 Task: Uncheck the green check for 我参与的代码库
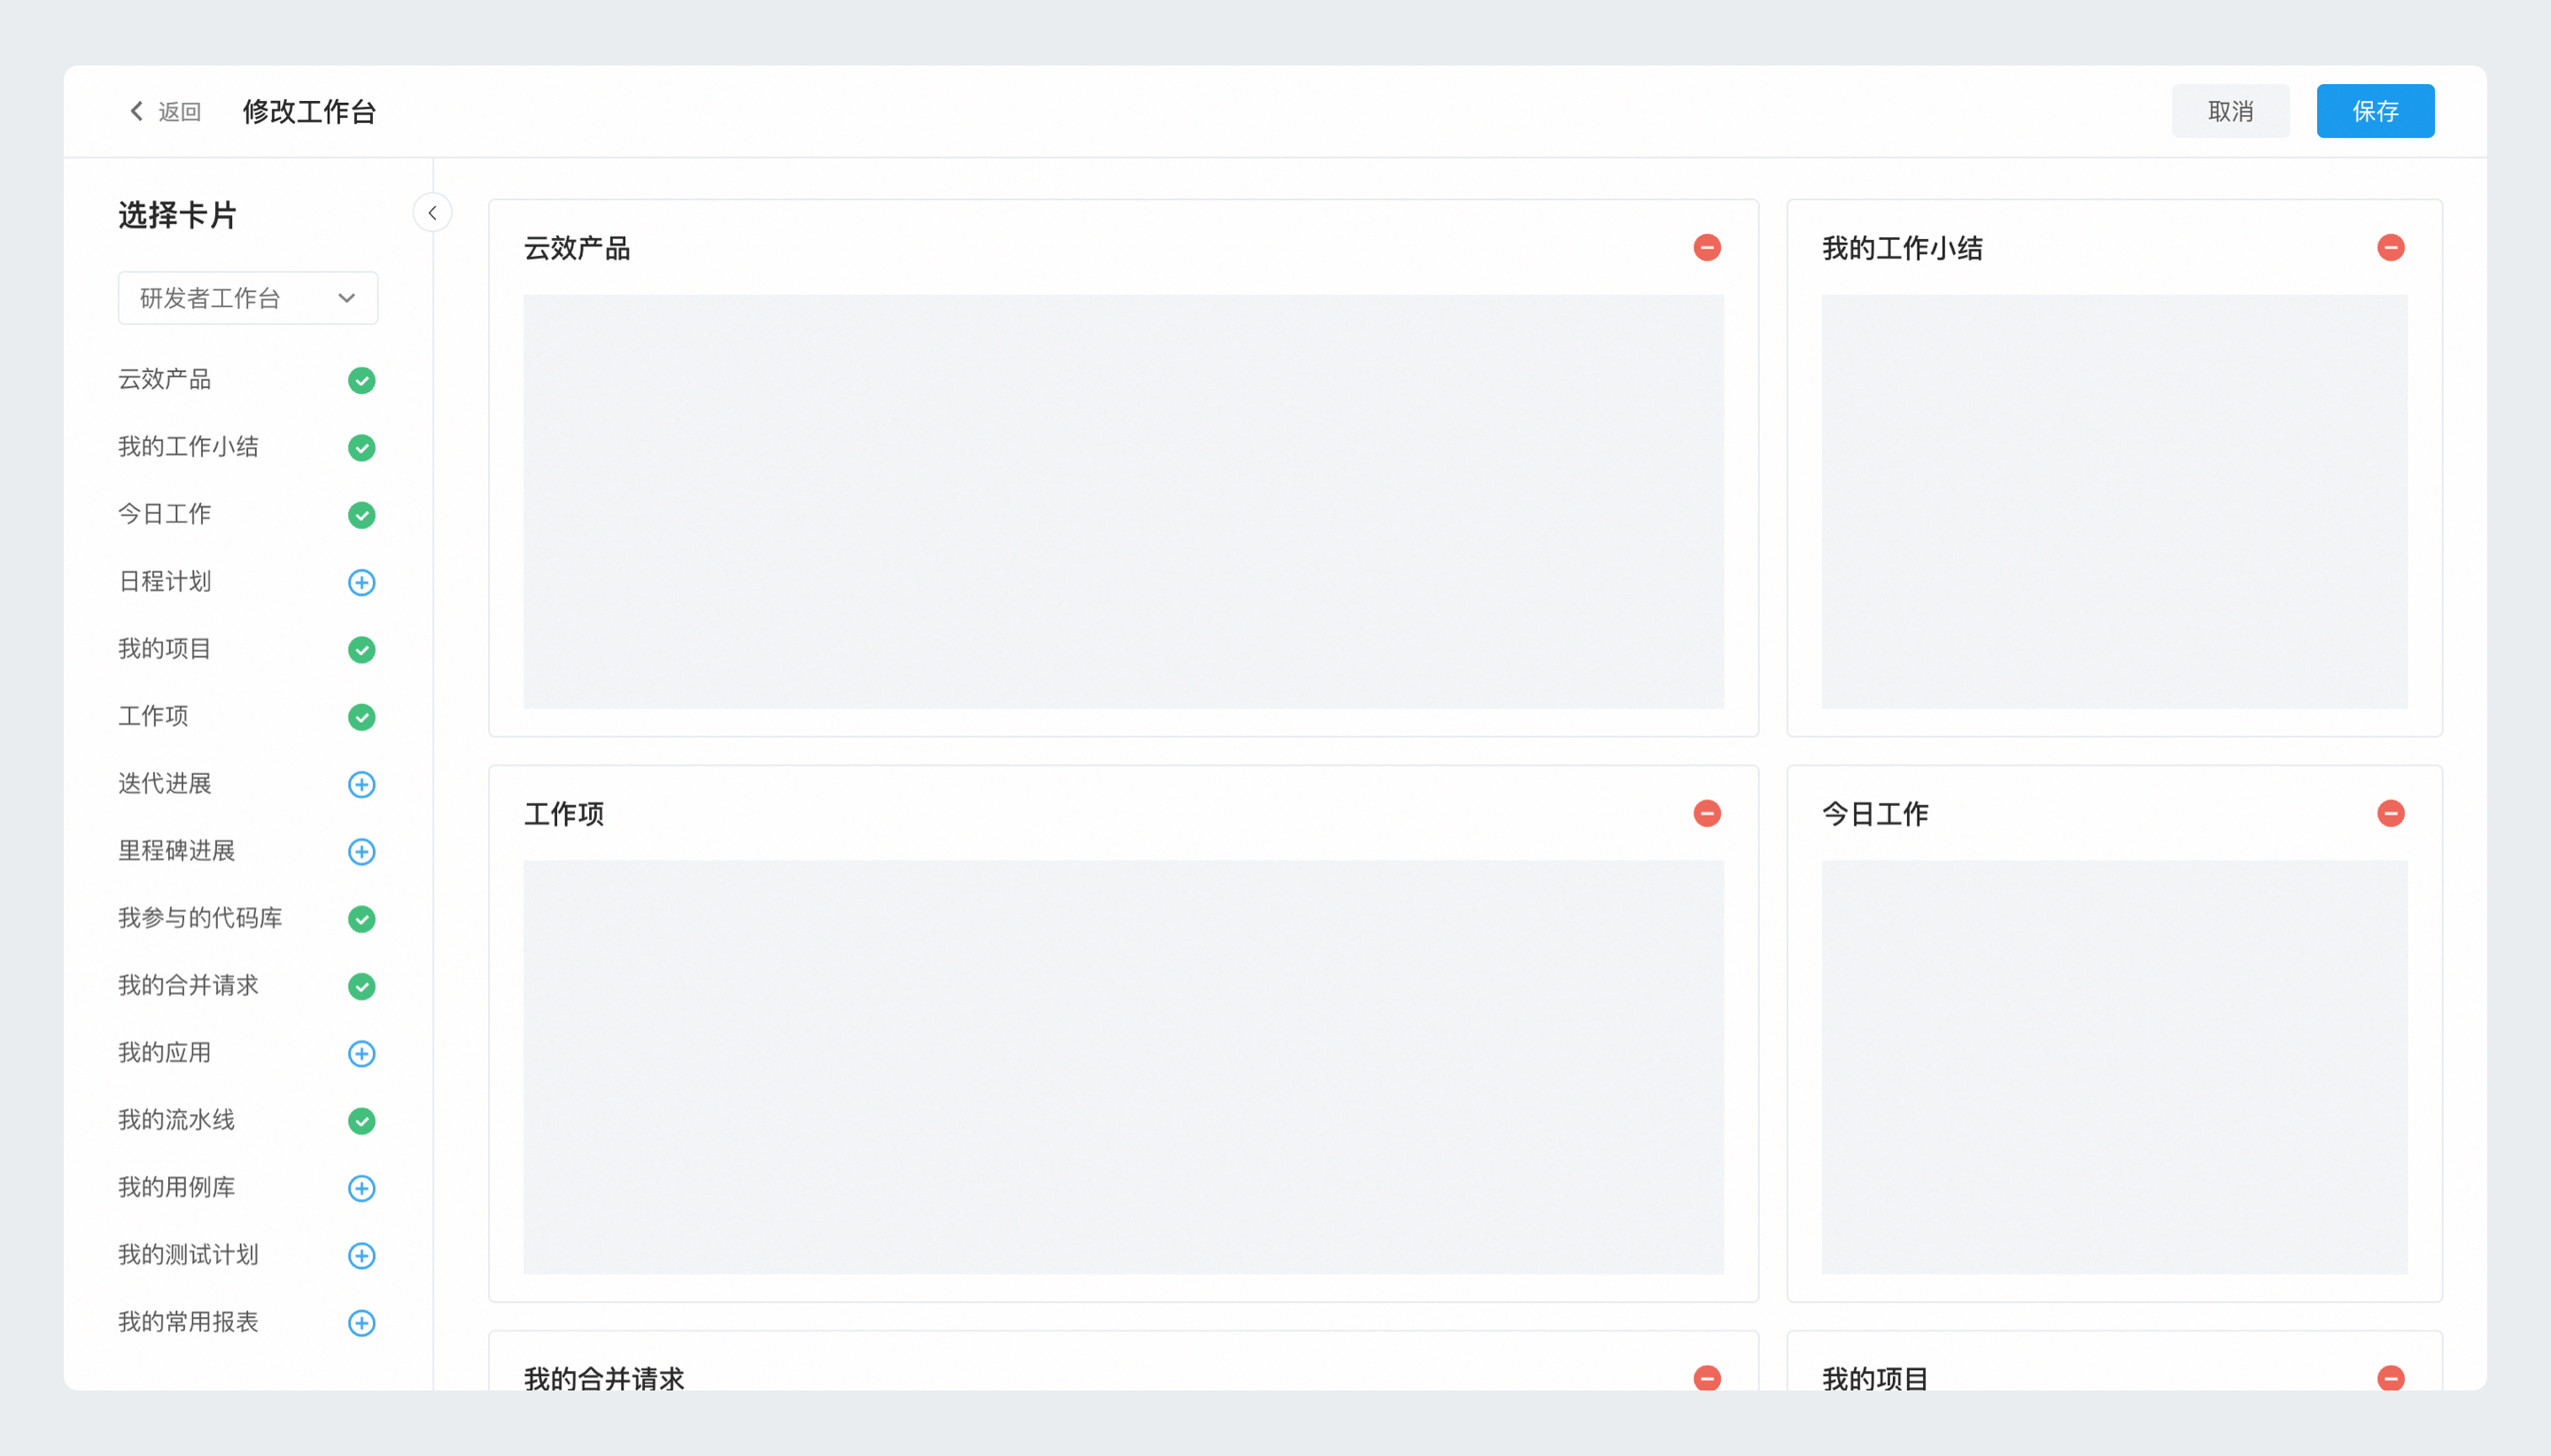(x=361, y=919)
